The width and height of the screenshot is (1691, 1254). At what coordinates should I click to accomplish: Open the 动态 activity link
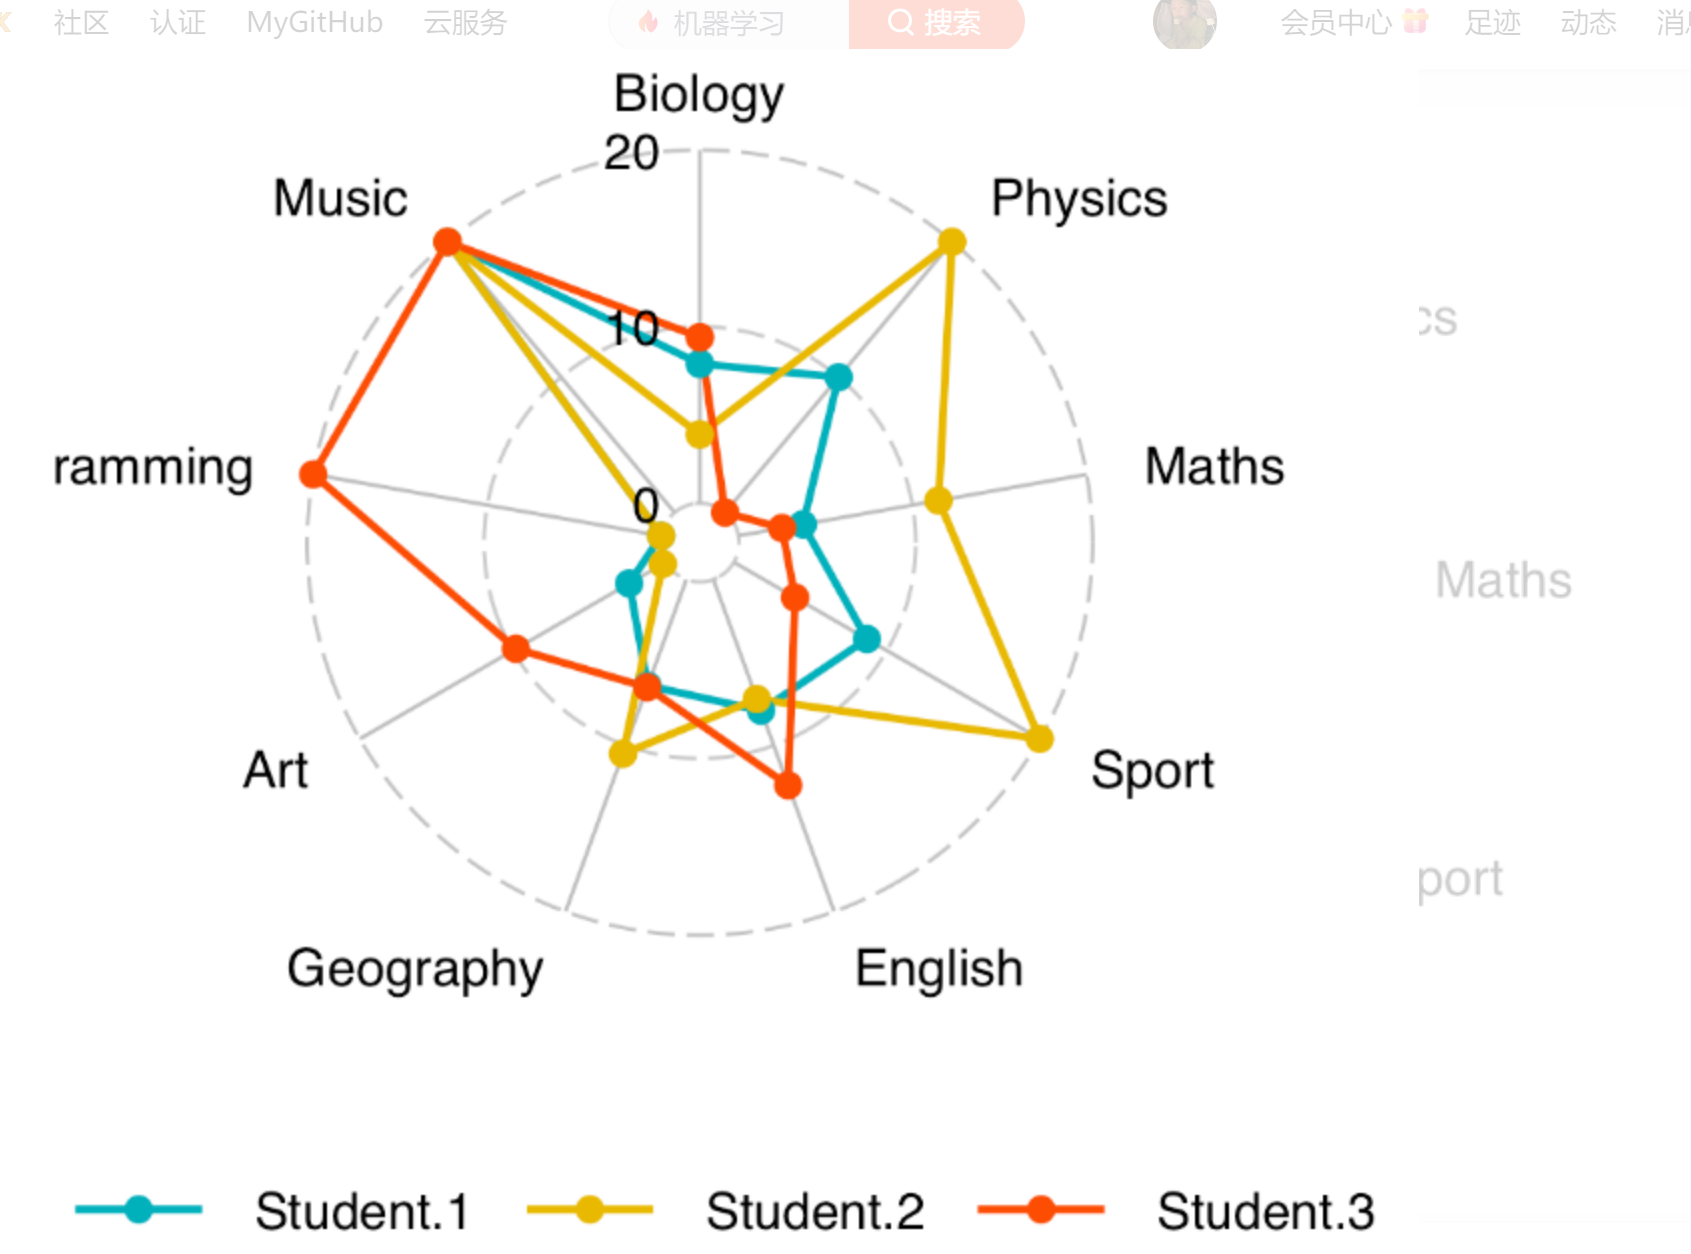(1588, 22)
